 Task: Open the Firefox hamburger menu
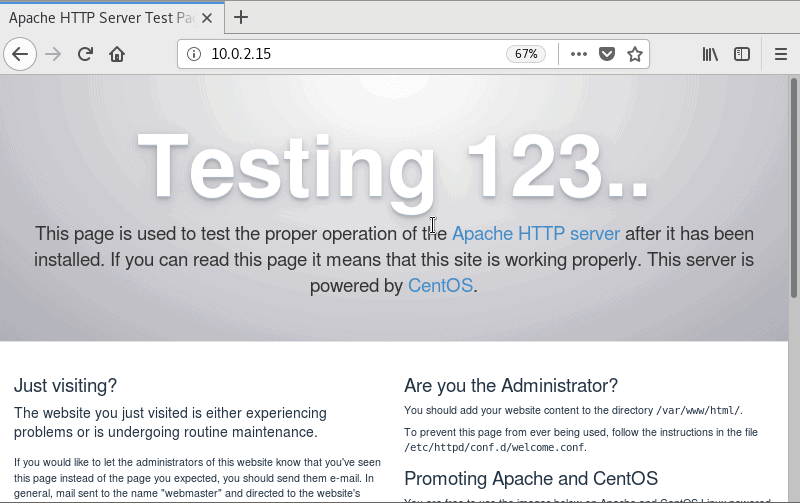[781, 54]
